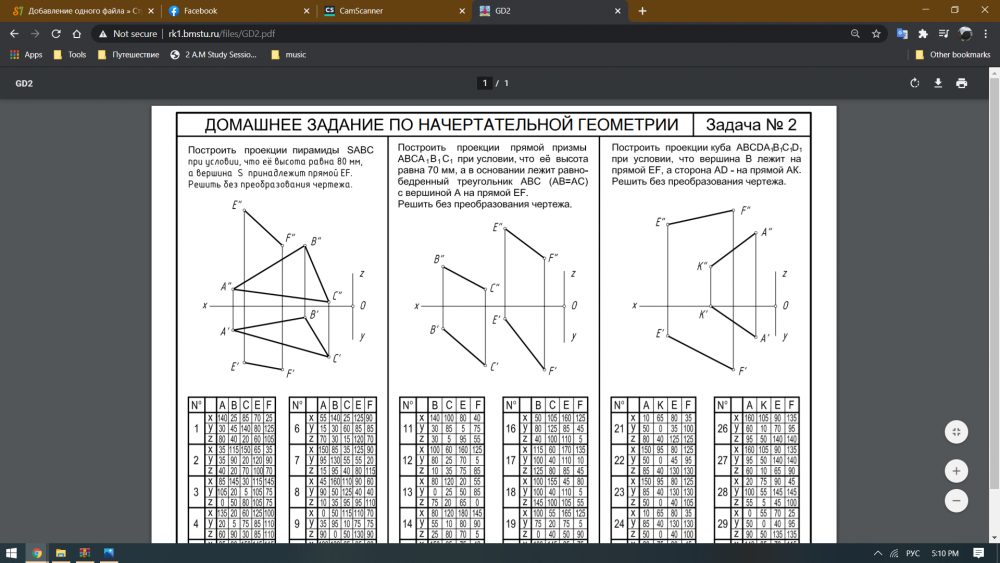Viewport: 1000px width, 563px height.
Task: Open the Путешествие bookmark folder
Action: (x=128, y=55)
